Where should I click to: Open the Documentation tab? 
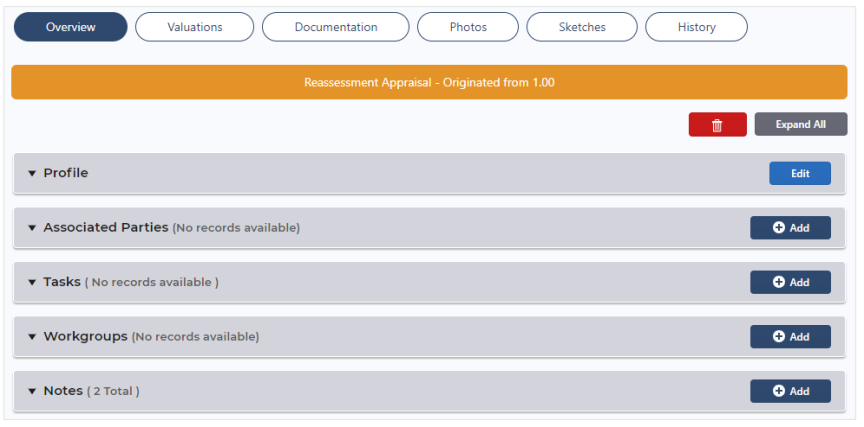coord(336,27)
